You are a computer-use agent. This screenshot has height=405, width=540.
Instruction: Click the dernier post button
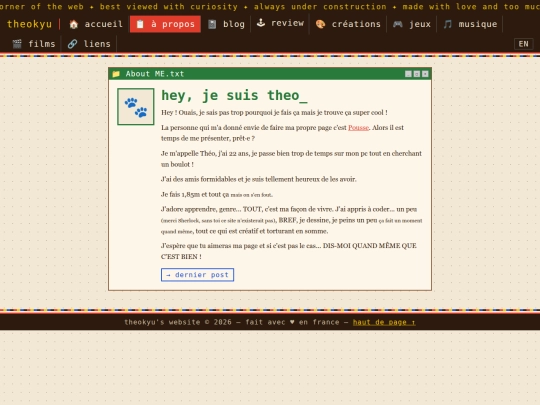click(x=197, y=275)
